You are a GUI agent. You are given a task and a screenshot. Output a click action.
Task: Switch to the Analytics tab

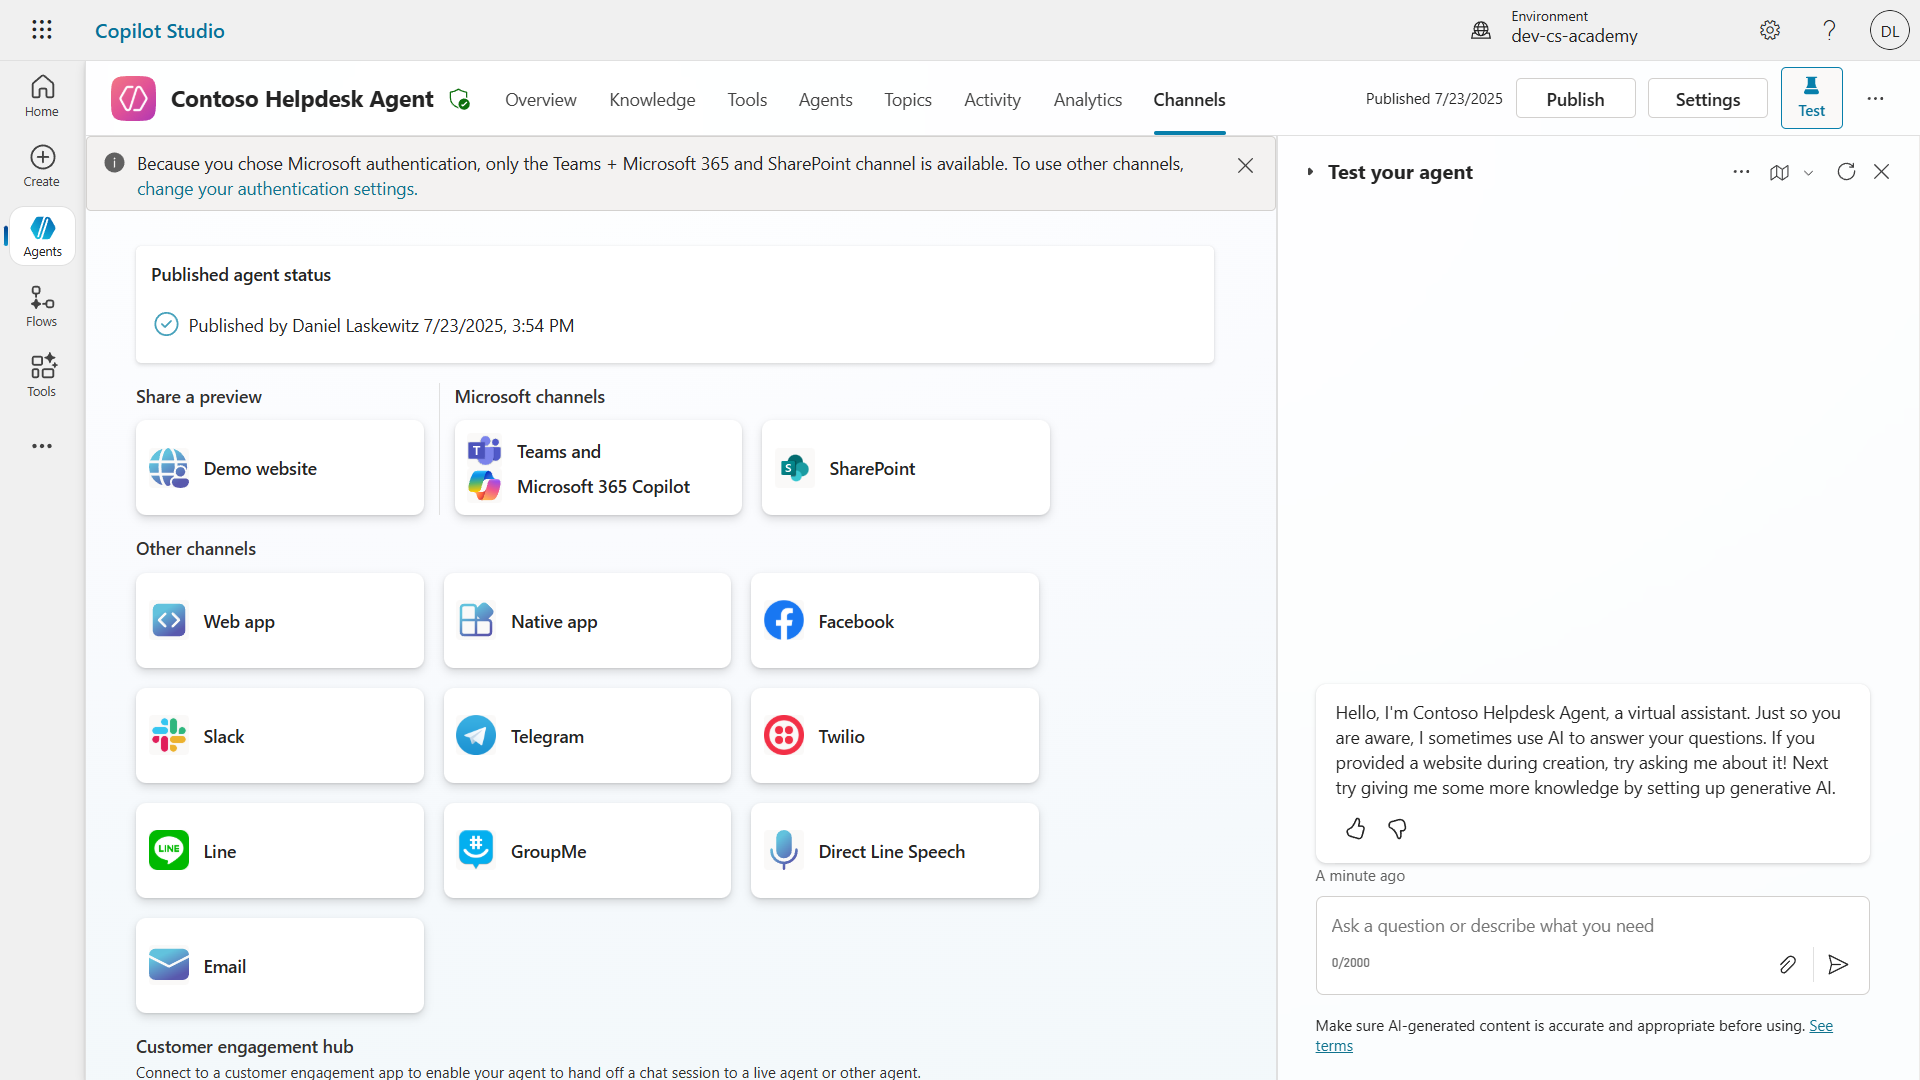tap(1087, 99)
